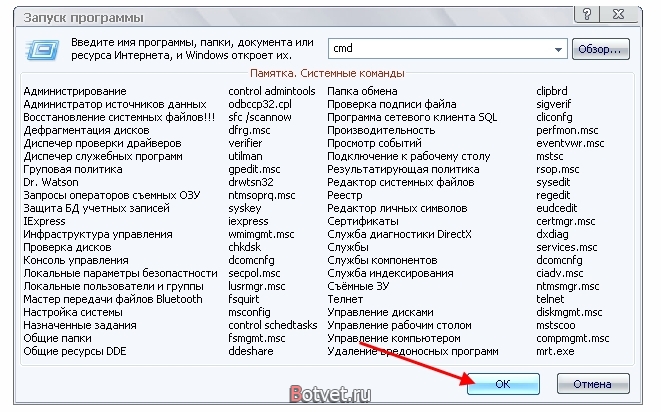Select the text 'fsmgmt.msc'
This screenshot has width=661, height=412.
(257, 338)
